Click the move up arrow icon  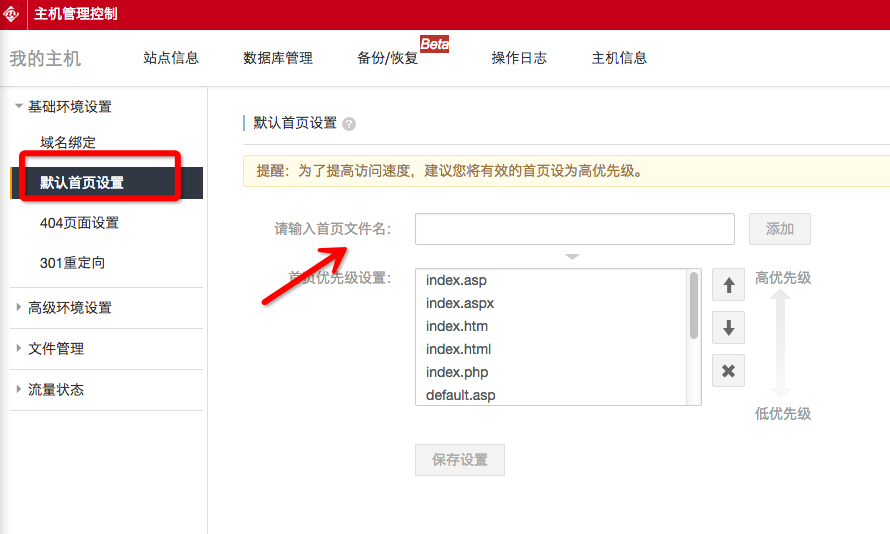coord(728,285)
